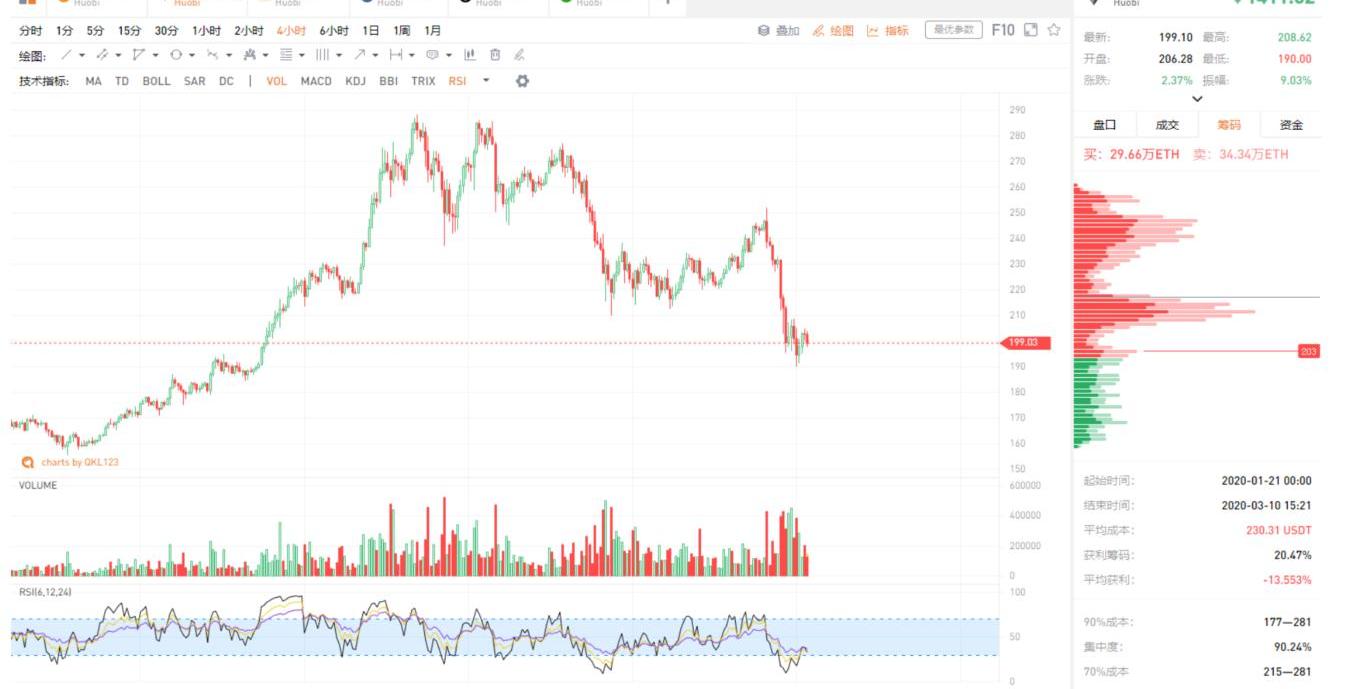Screen dimensions: 1355x689
Task: Expand the price details chevron
Action: click(x=1197, y=99)
